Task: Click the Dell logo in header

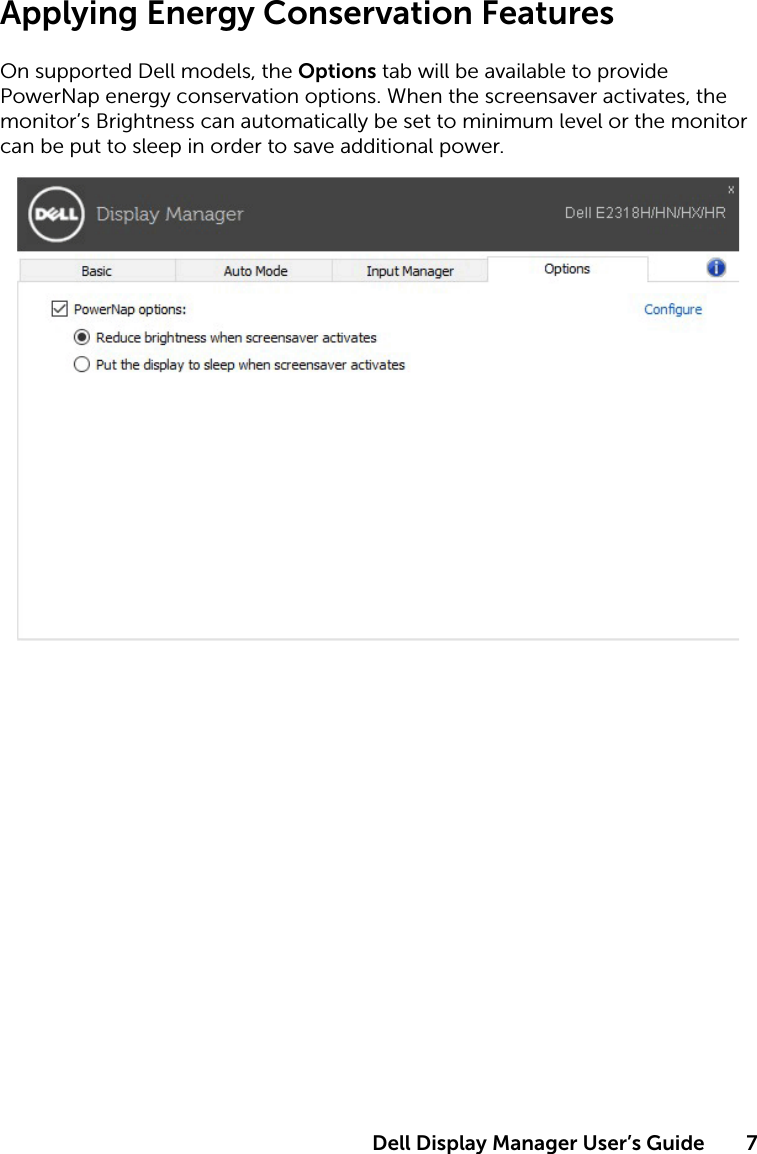Action: (x=57, y=214)
